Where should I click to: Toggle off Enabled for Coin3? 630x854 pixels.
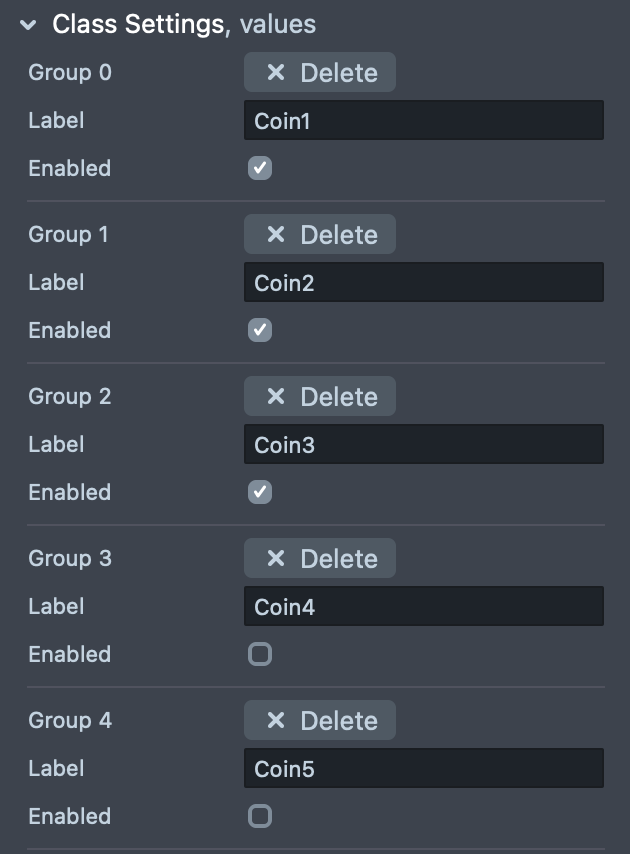coord(260,492)
